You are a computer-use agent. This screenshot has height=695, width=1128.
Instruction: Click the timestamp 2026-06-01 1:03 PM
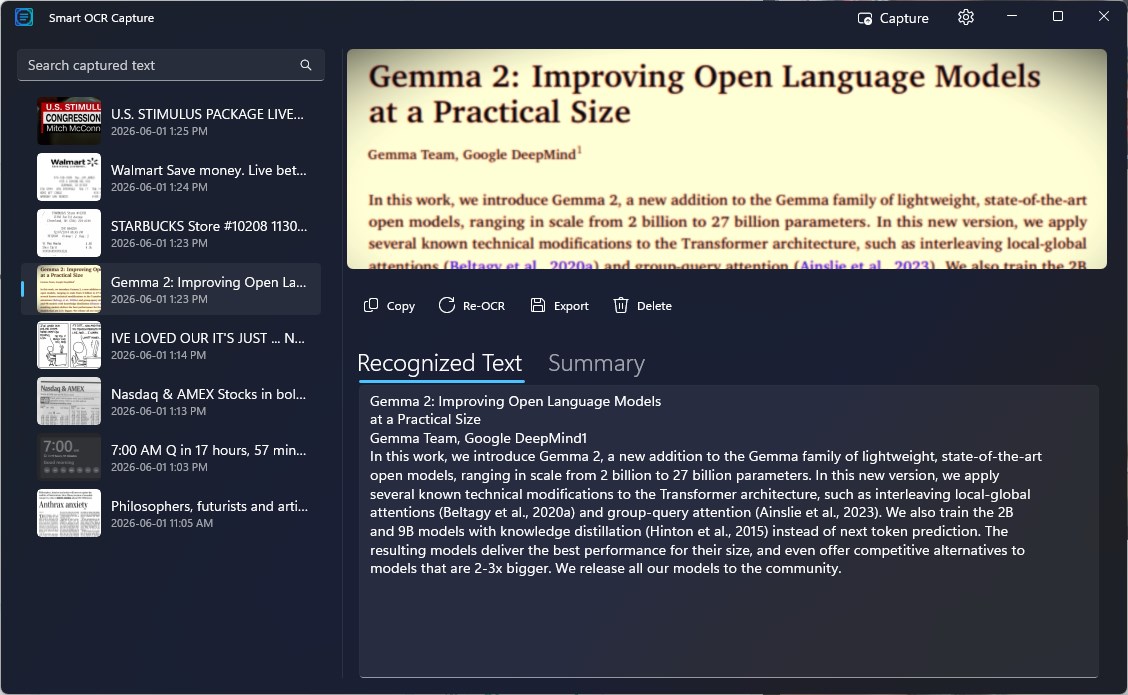[x=159, y=468]
